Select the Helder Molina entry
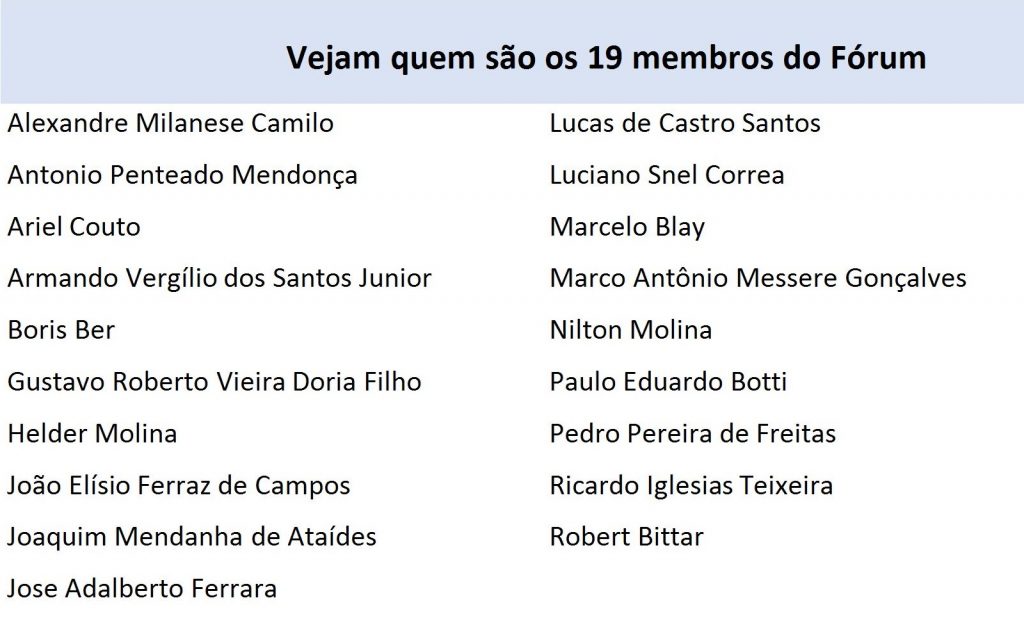Image resolution: width=1024 pixels, height=630 pixels. click(92, 433)
